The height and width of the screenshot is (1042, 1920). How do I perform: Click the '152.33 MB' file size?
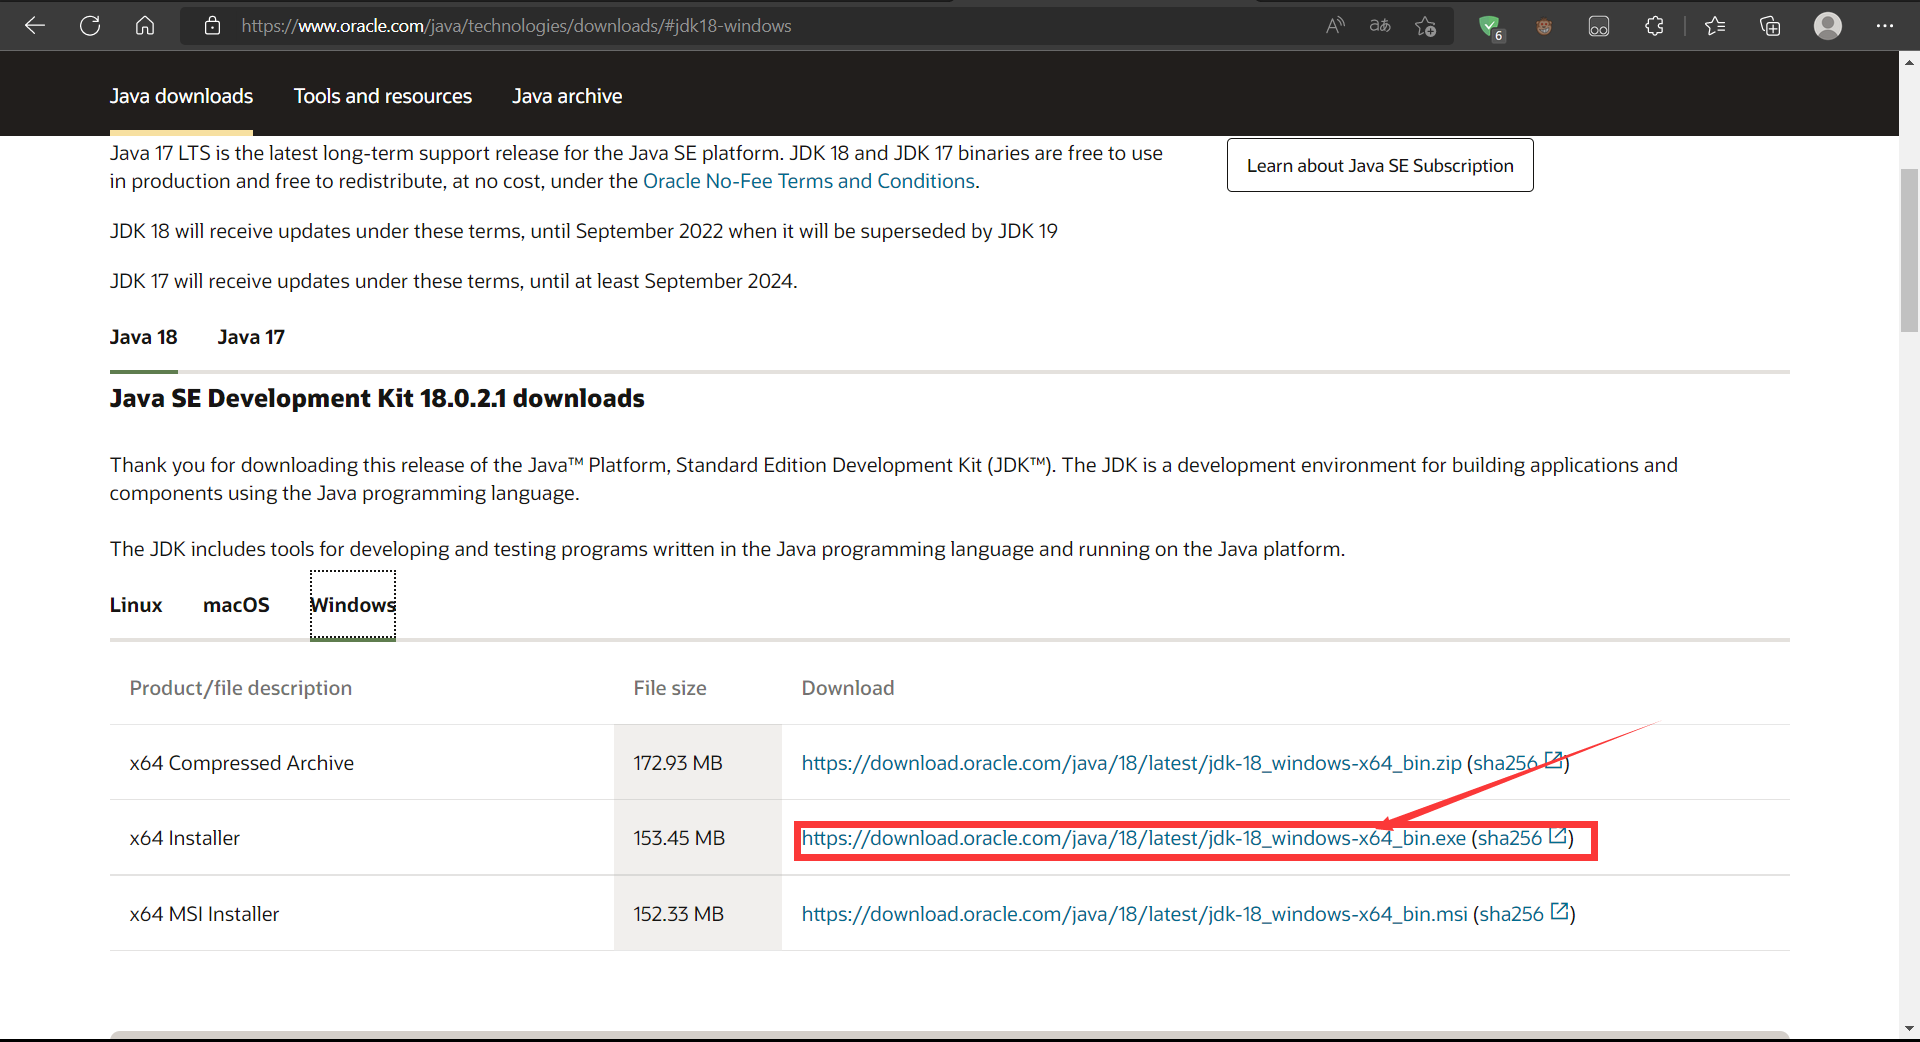tap(678, 914)
